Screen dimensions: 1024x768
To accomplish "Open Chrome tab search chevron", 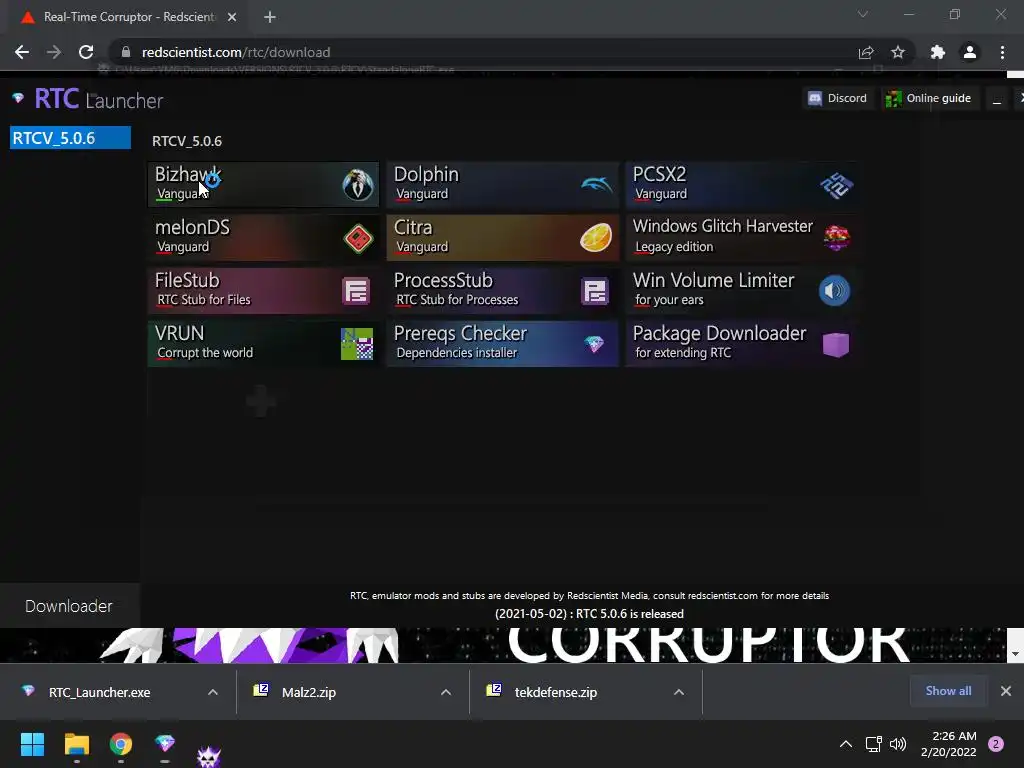I will [863, 14].
